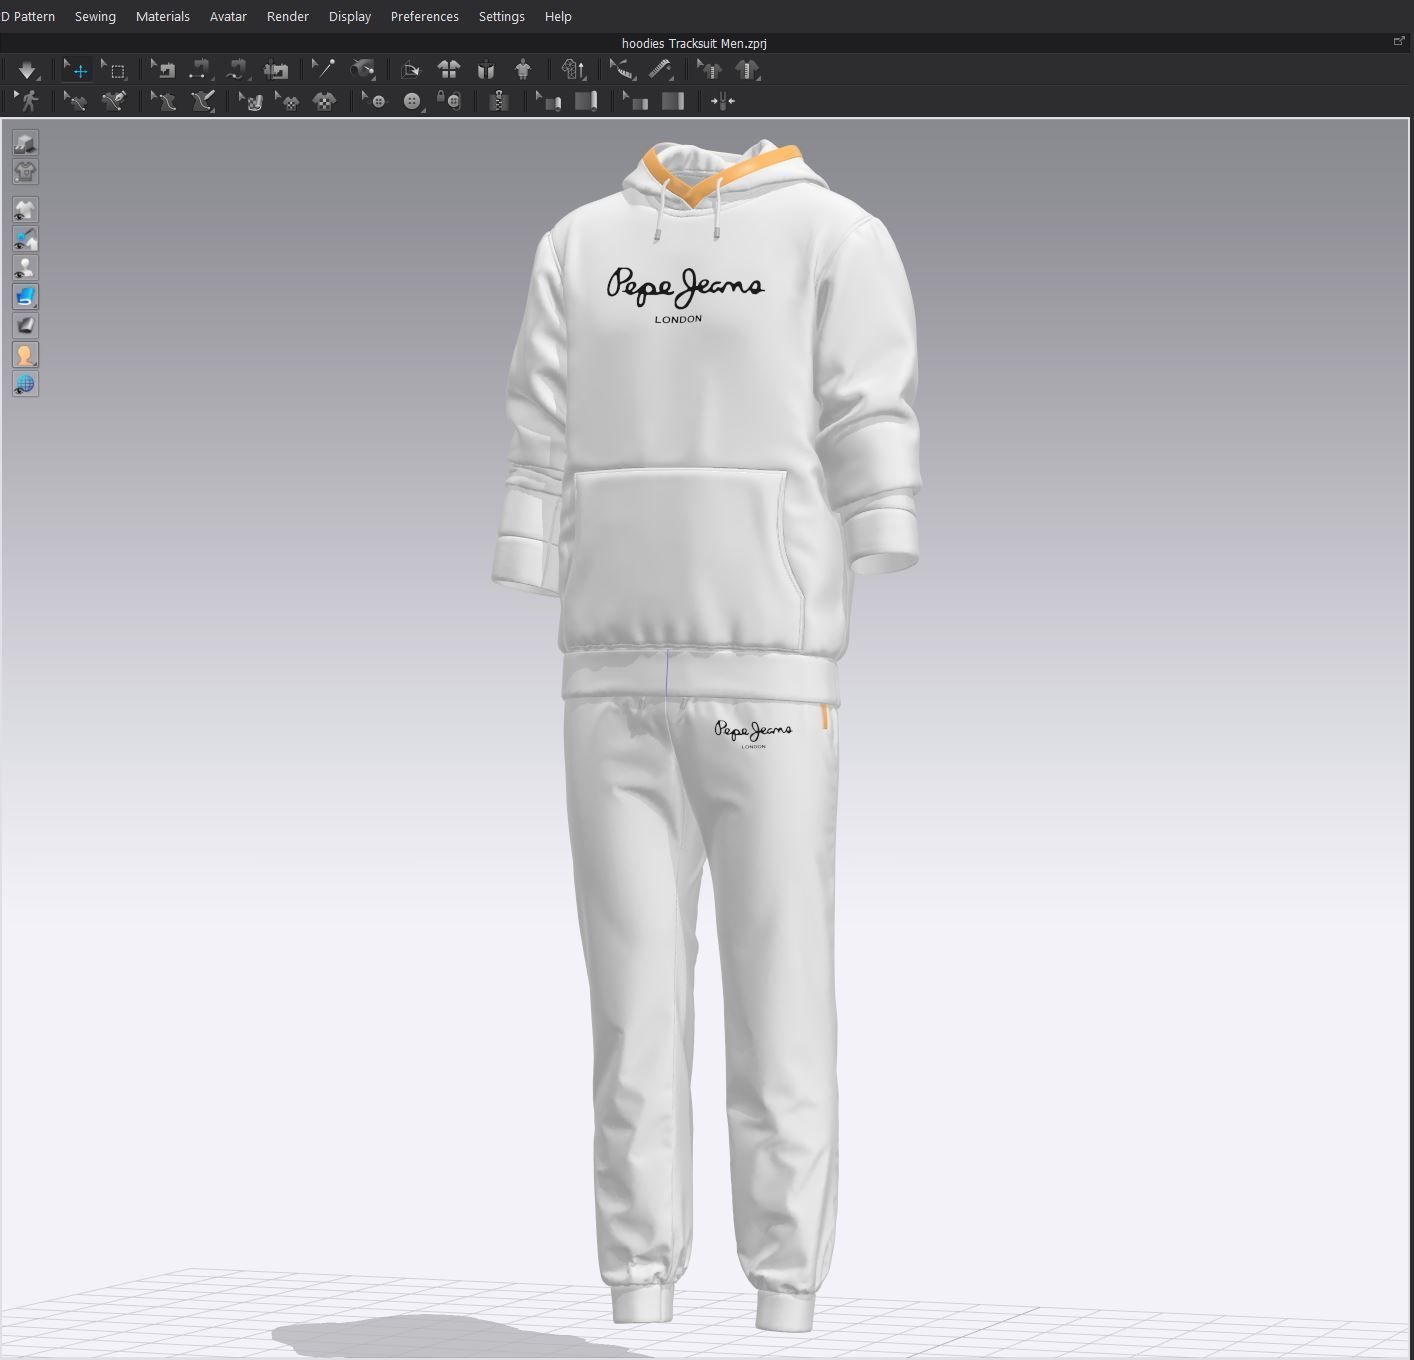Click the Tuck arrows icon at toolbar end
This screenshot has width=1414, height=1360.
[x=722, y=101]
